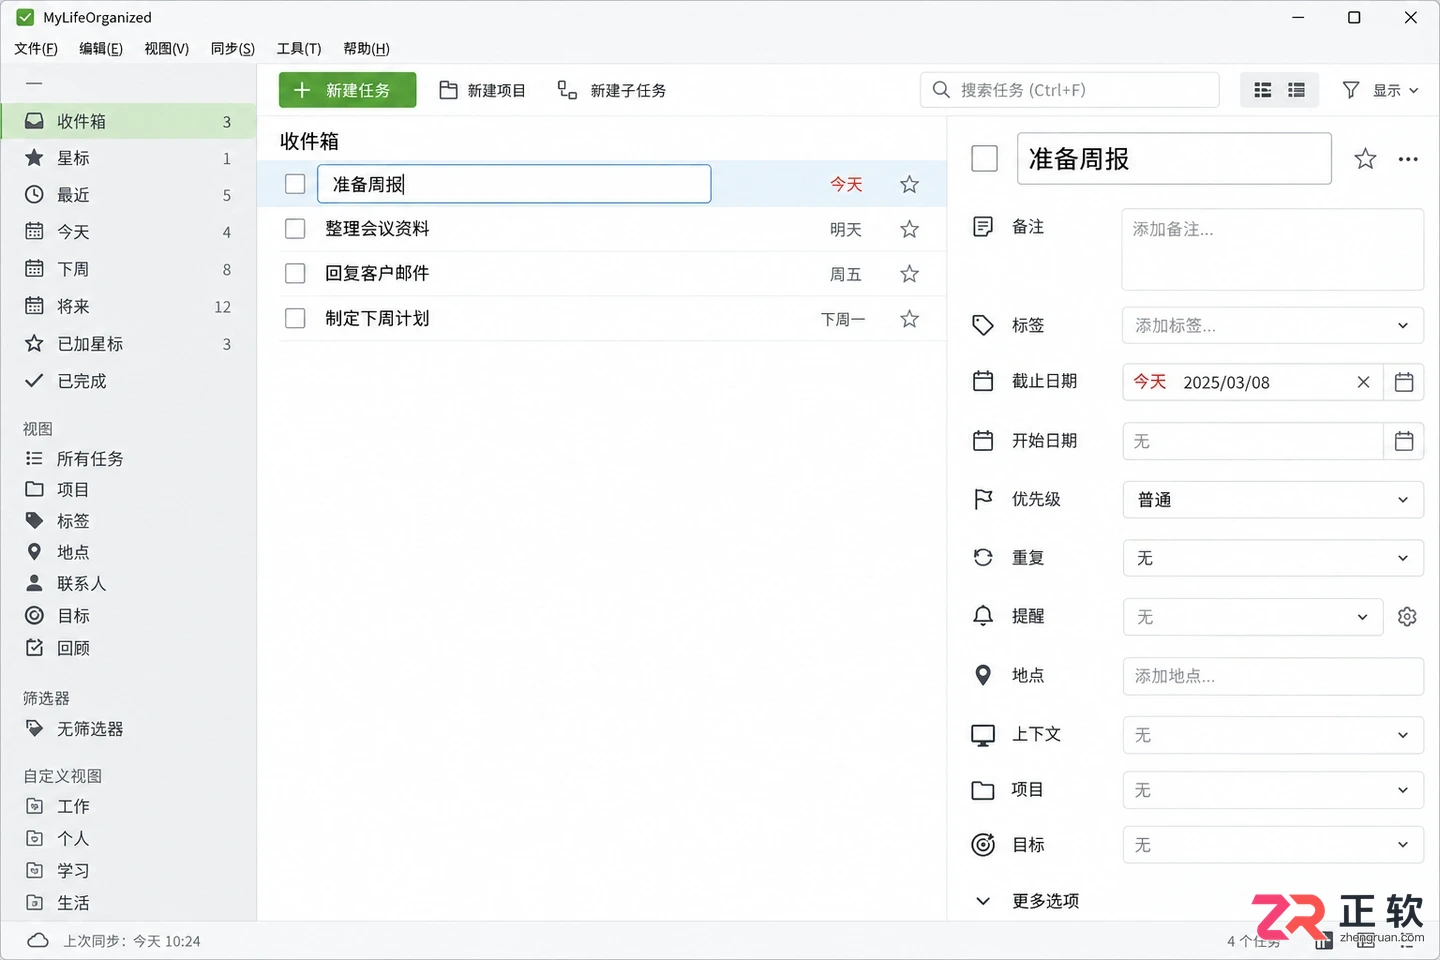Switch to detailed list view icon
The width and height of the screenshot is (1440, 960).
pyautogui.click(x=1296, y=90)
